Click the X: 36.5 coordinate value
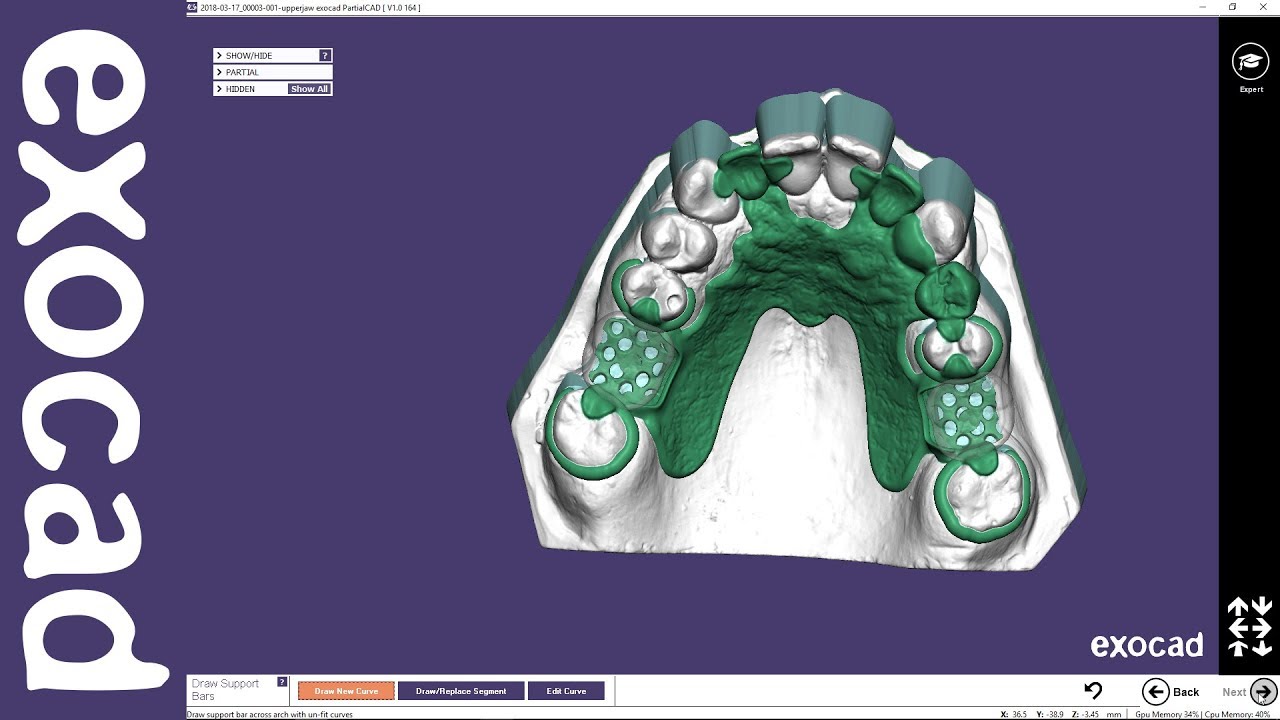The image size is (1280, 720). coord(1014,714)
